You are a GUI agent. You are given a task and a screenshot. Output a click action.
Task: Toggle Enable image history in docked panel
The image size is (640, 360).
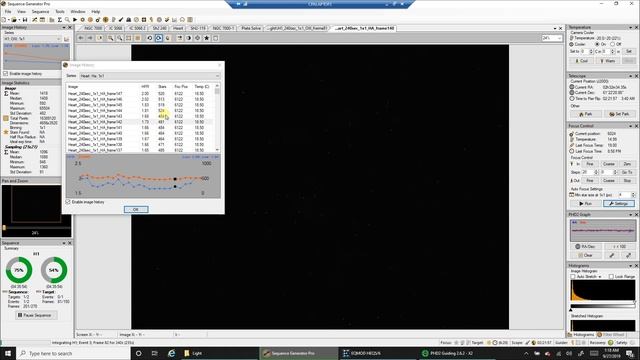[6, 74]
